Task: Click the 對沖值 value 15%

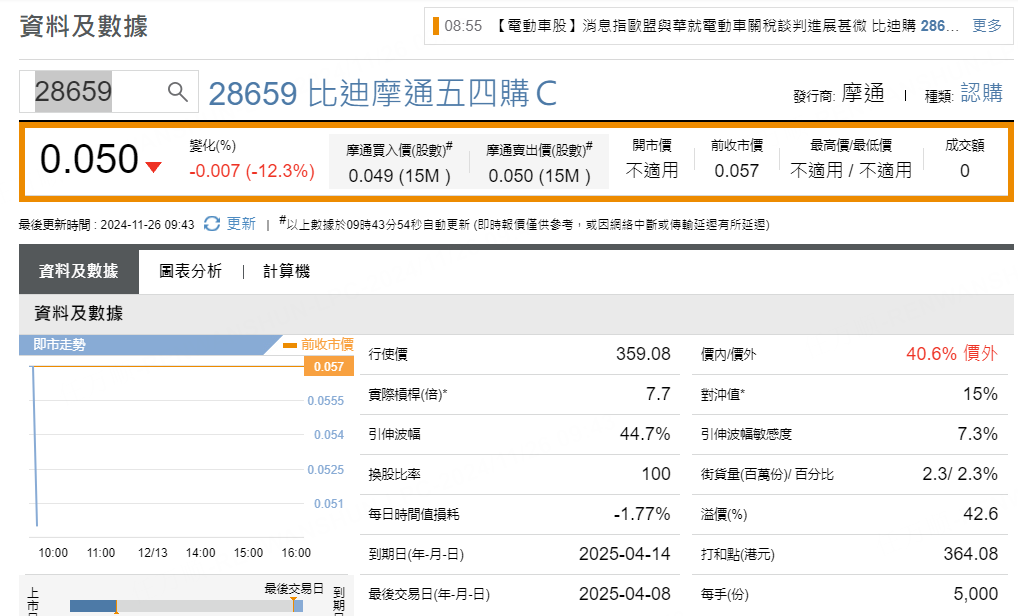Action: point(980,394)
